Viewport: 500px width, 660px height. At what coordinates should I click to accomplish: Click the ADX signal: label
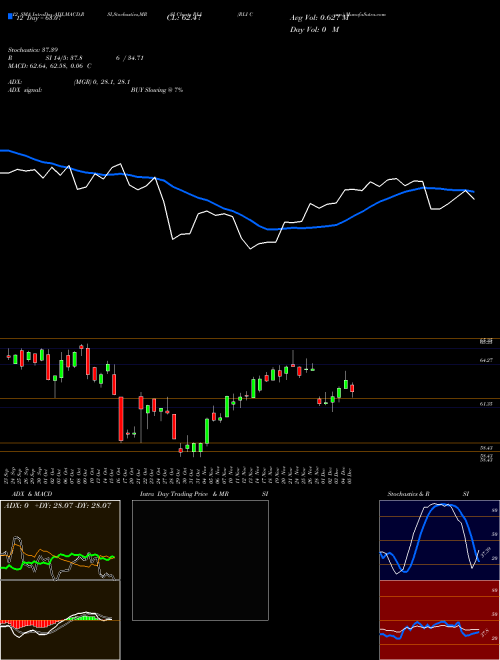24,90
